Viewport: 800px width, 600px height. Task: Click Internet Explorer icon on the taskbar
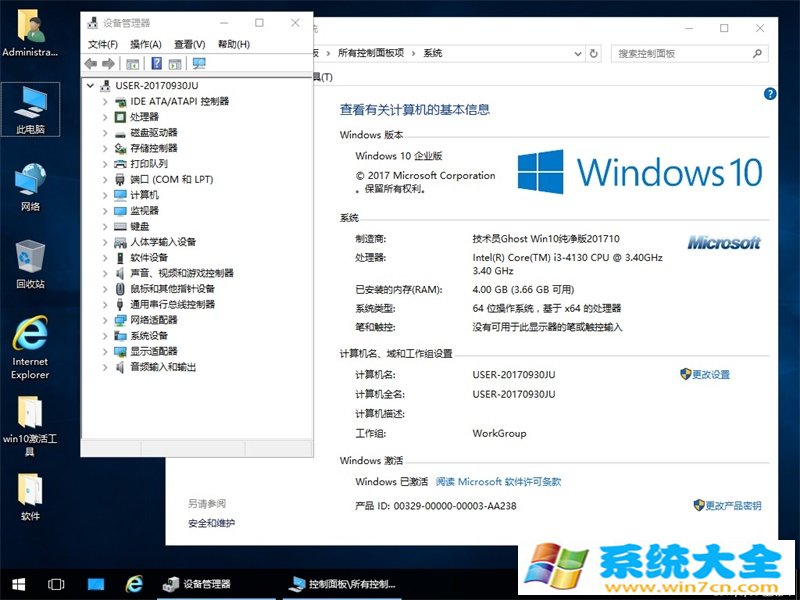(x=134, y=584)
